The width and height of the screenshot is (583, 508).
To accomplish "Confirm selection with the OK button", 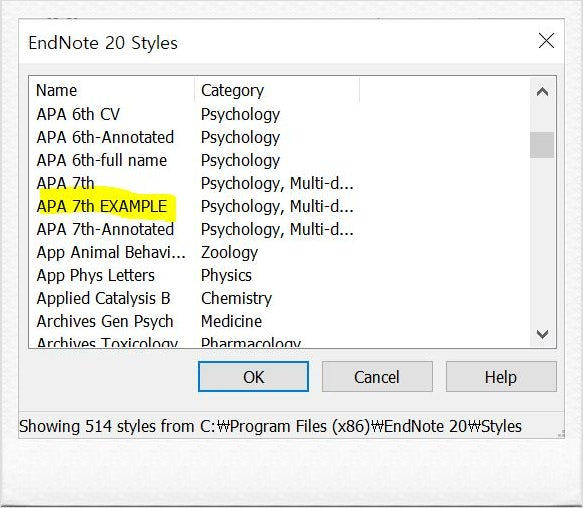I will pos(253,377).
